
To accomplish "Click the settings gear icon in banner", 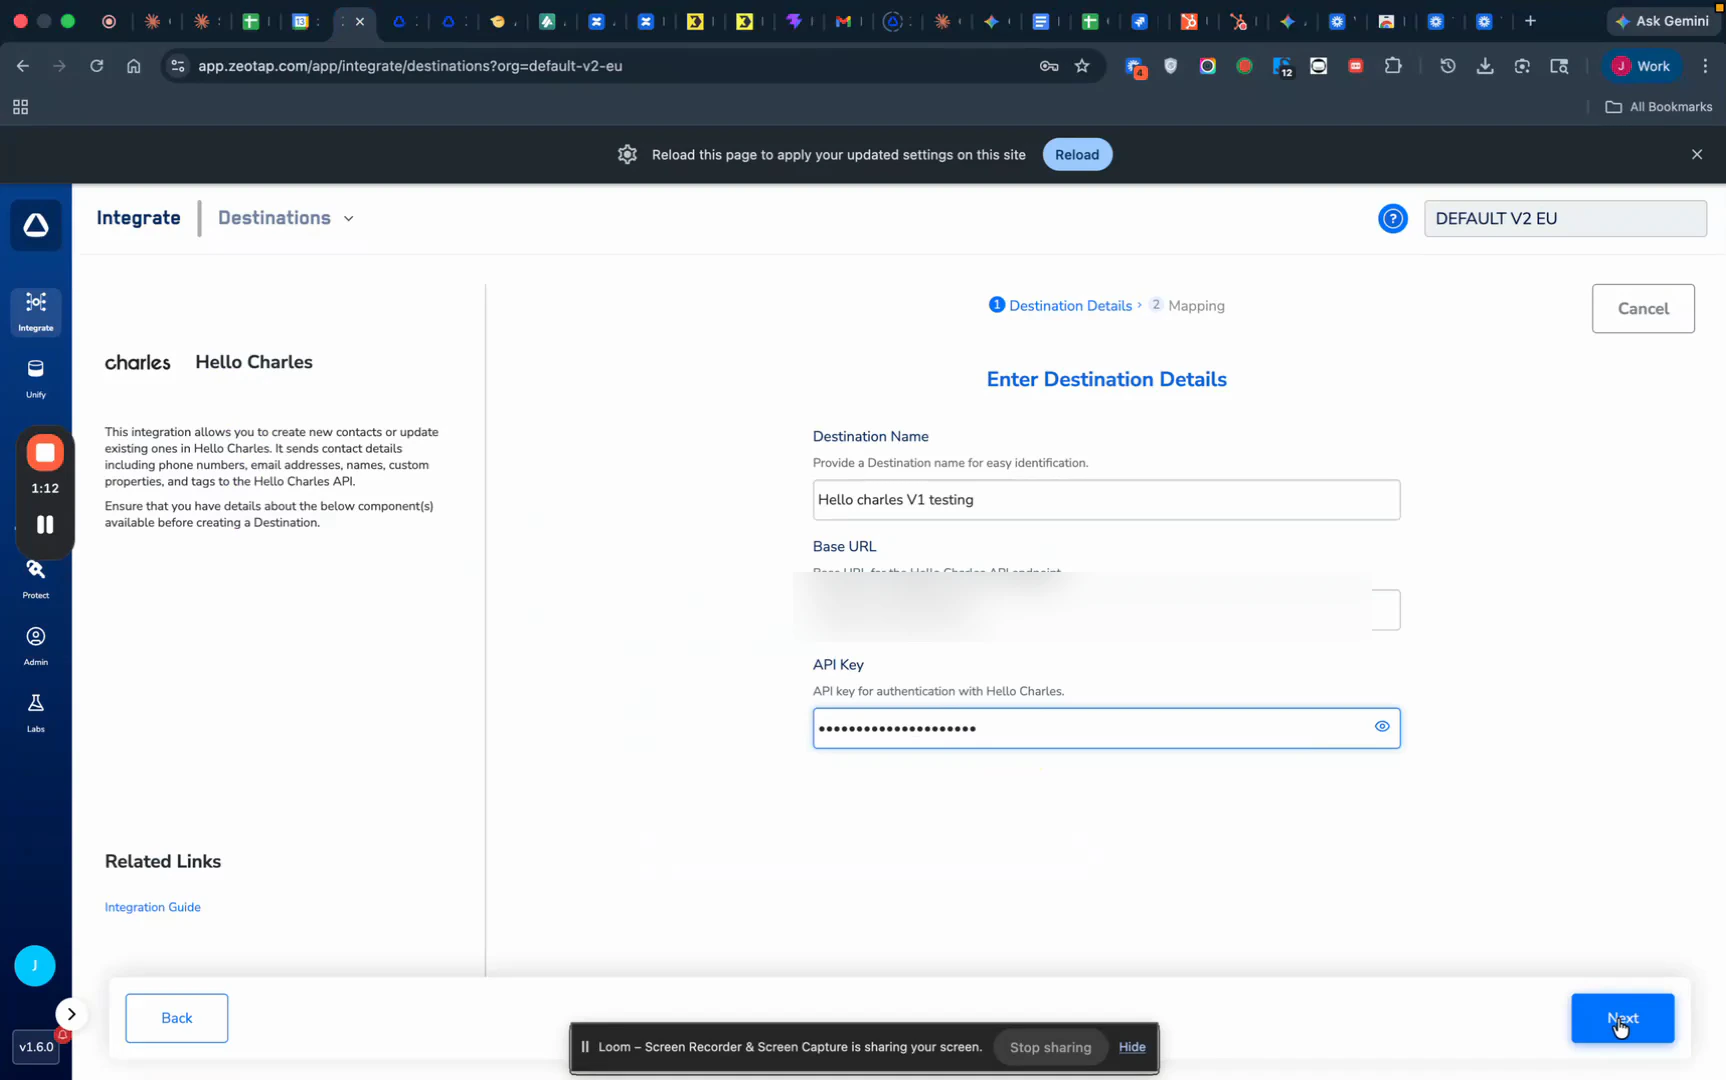I will coord(627,154).
